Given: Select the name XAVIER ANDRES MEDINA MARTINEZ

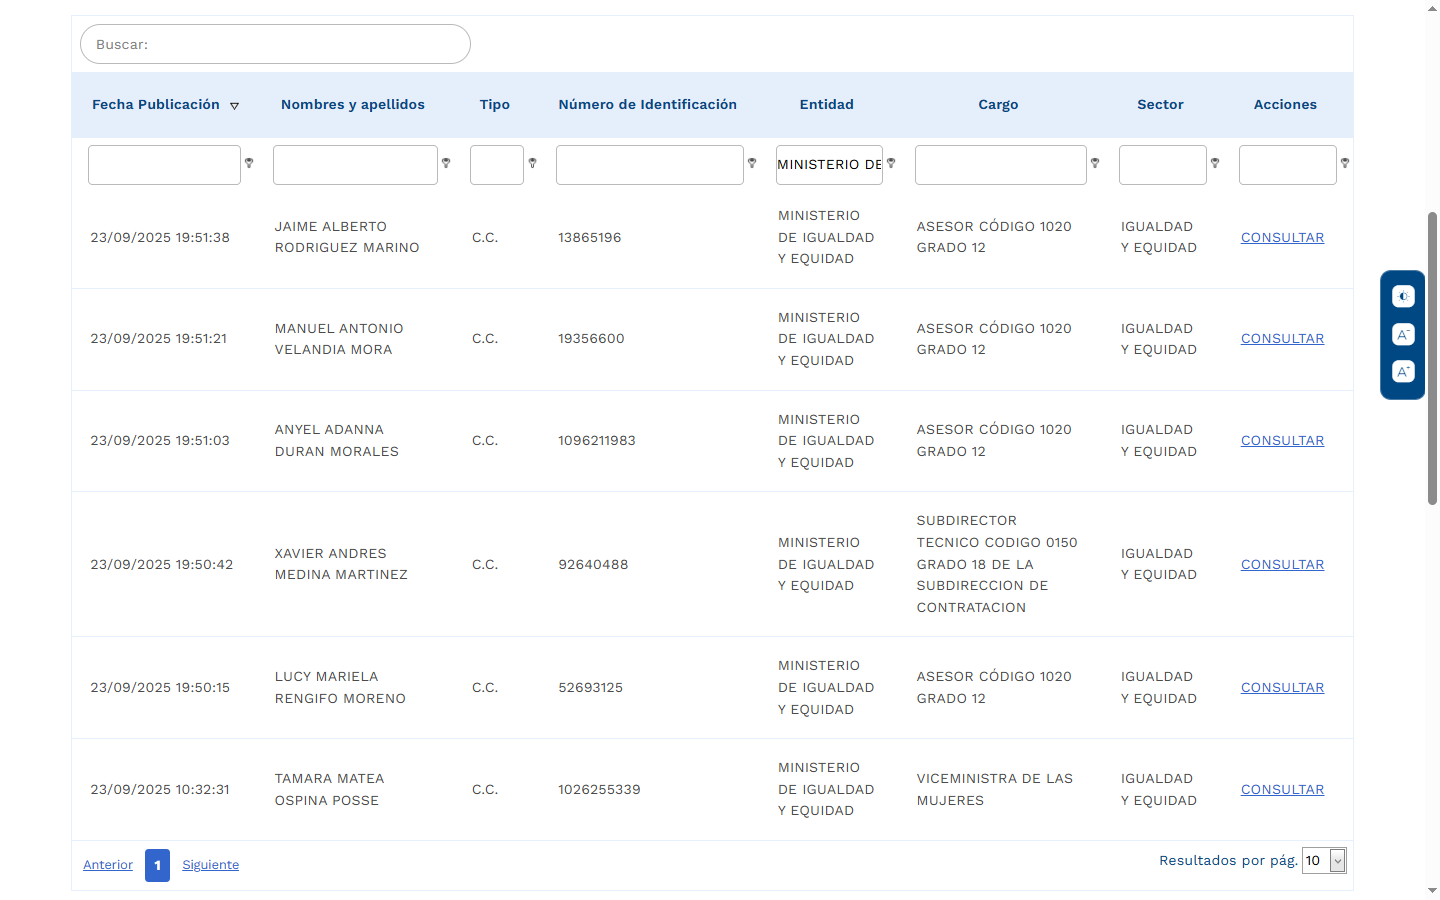Looking at the screenshot, I should tap(341, 564).
